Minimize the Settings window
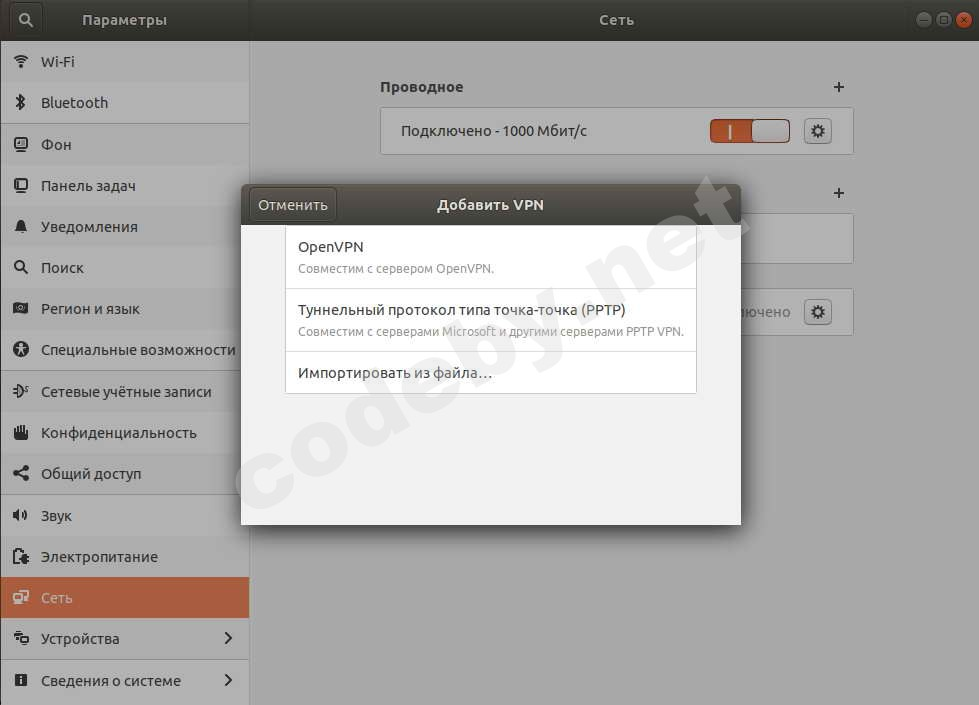Screen dimensions: 979x705 coord(923,20)
